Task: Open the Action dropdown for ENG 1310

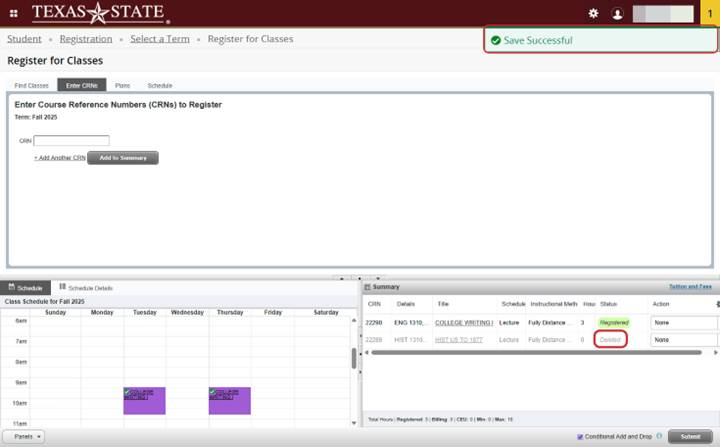Action: (x=684, y=323)
